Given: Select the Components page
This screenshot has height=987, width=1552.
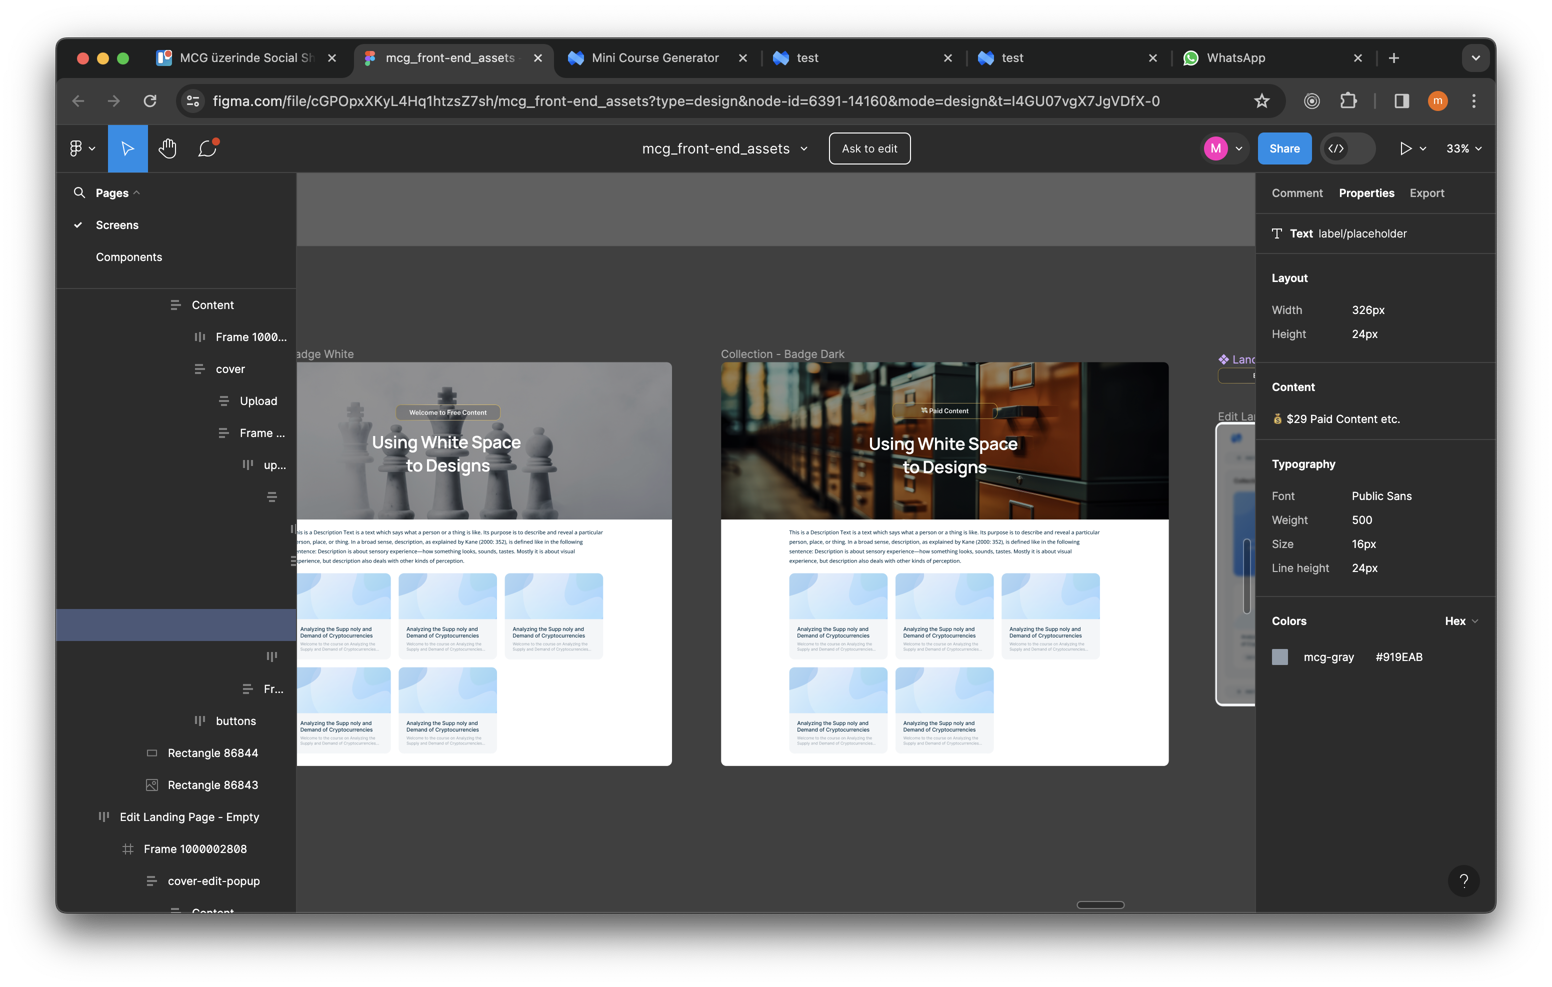Looking at the screenshot, I should coord(129,257).
